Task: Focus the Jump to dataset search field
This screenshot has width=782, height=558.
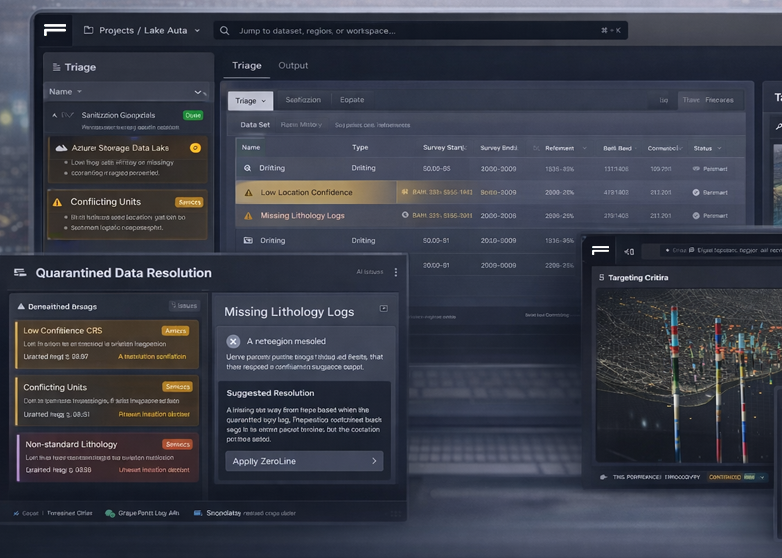Action: [x=420, y=30]
